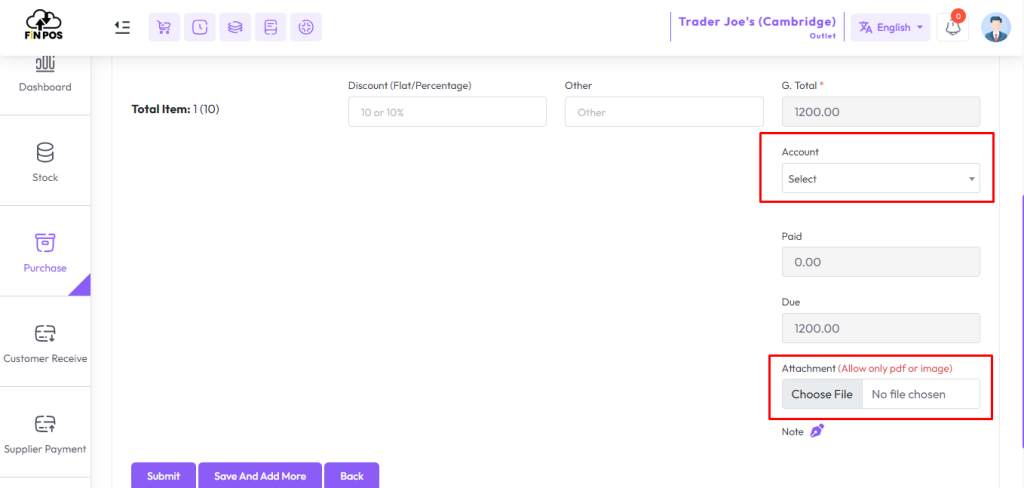This screenshot has width=1024, height=488.
Task: Click the Back button
Action: 351,476
